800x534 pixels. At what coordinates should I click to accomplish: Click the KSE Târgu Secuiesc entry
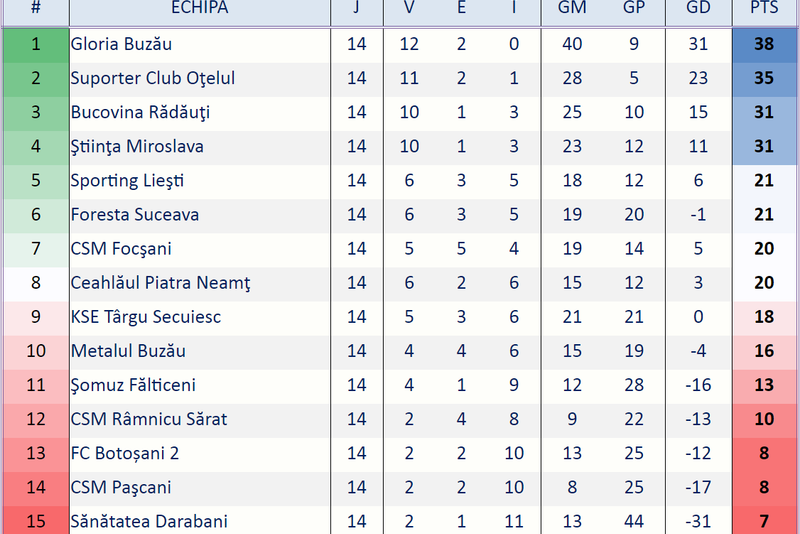pos(146,317)
